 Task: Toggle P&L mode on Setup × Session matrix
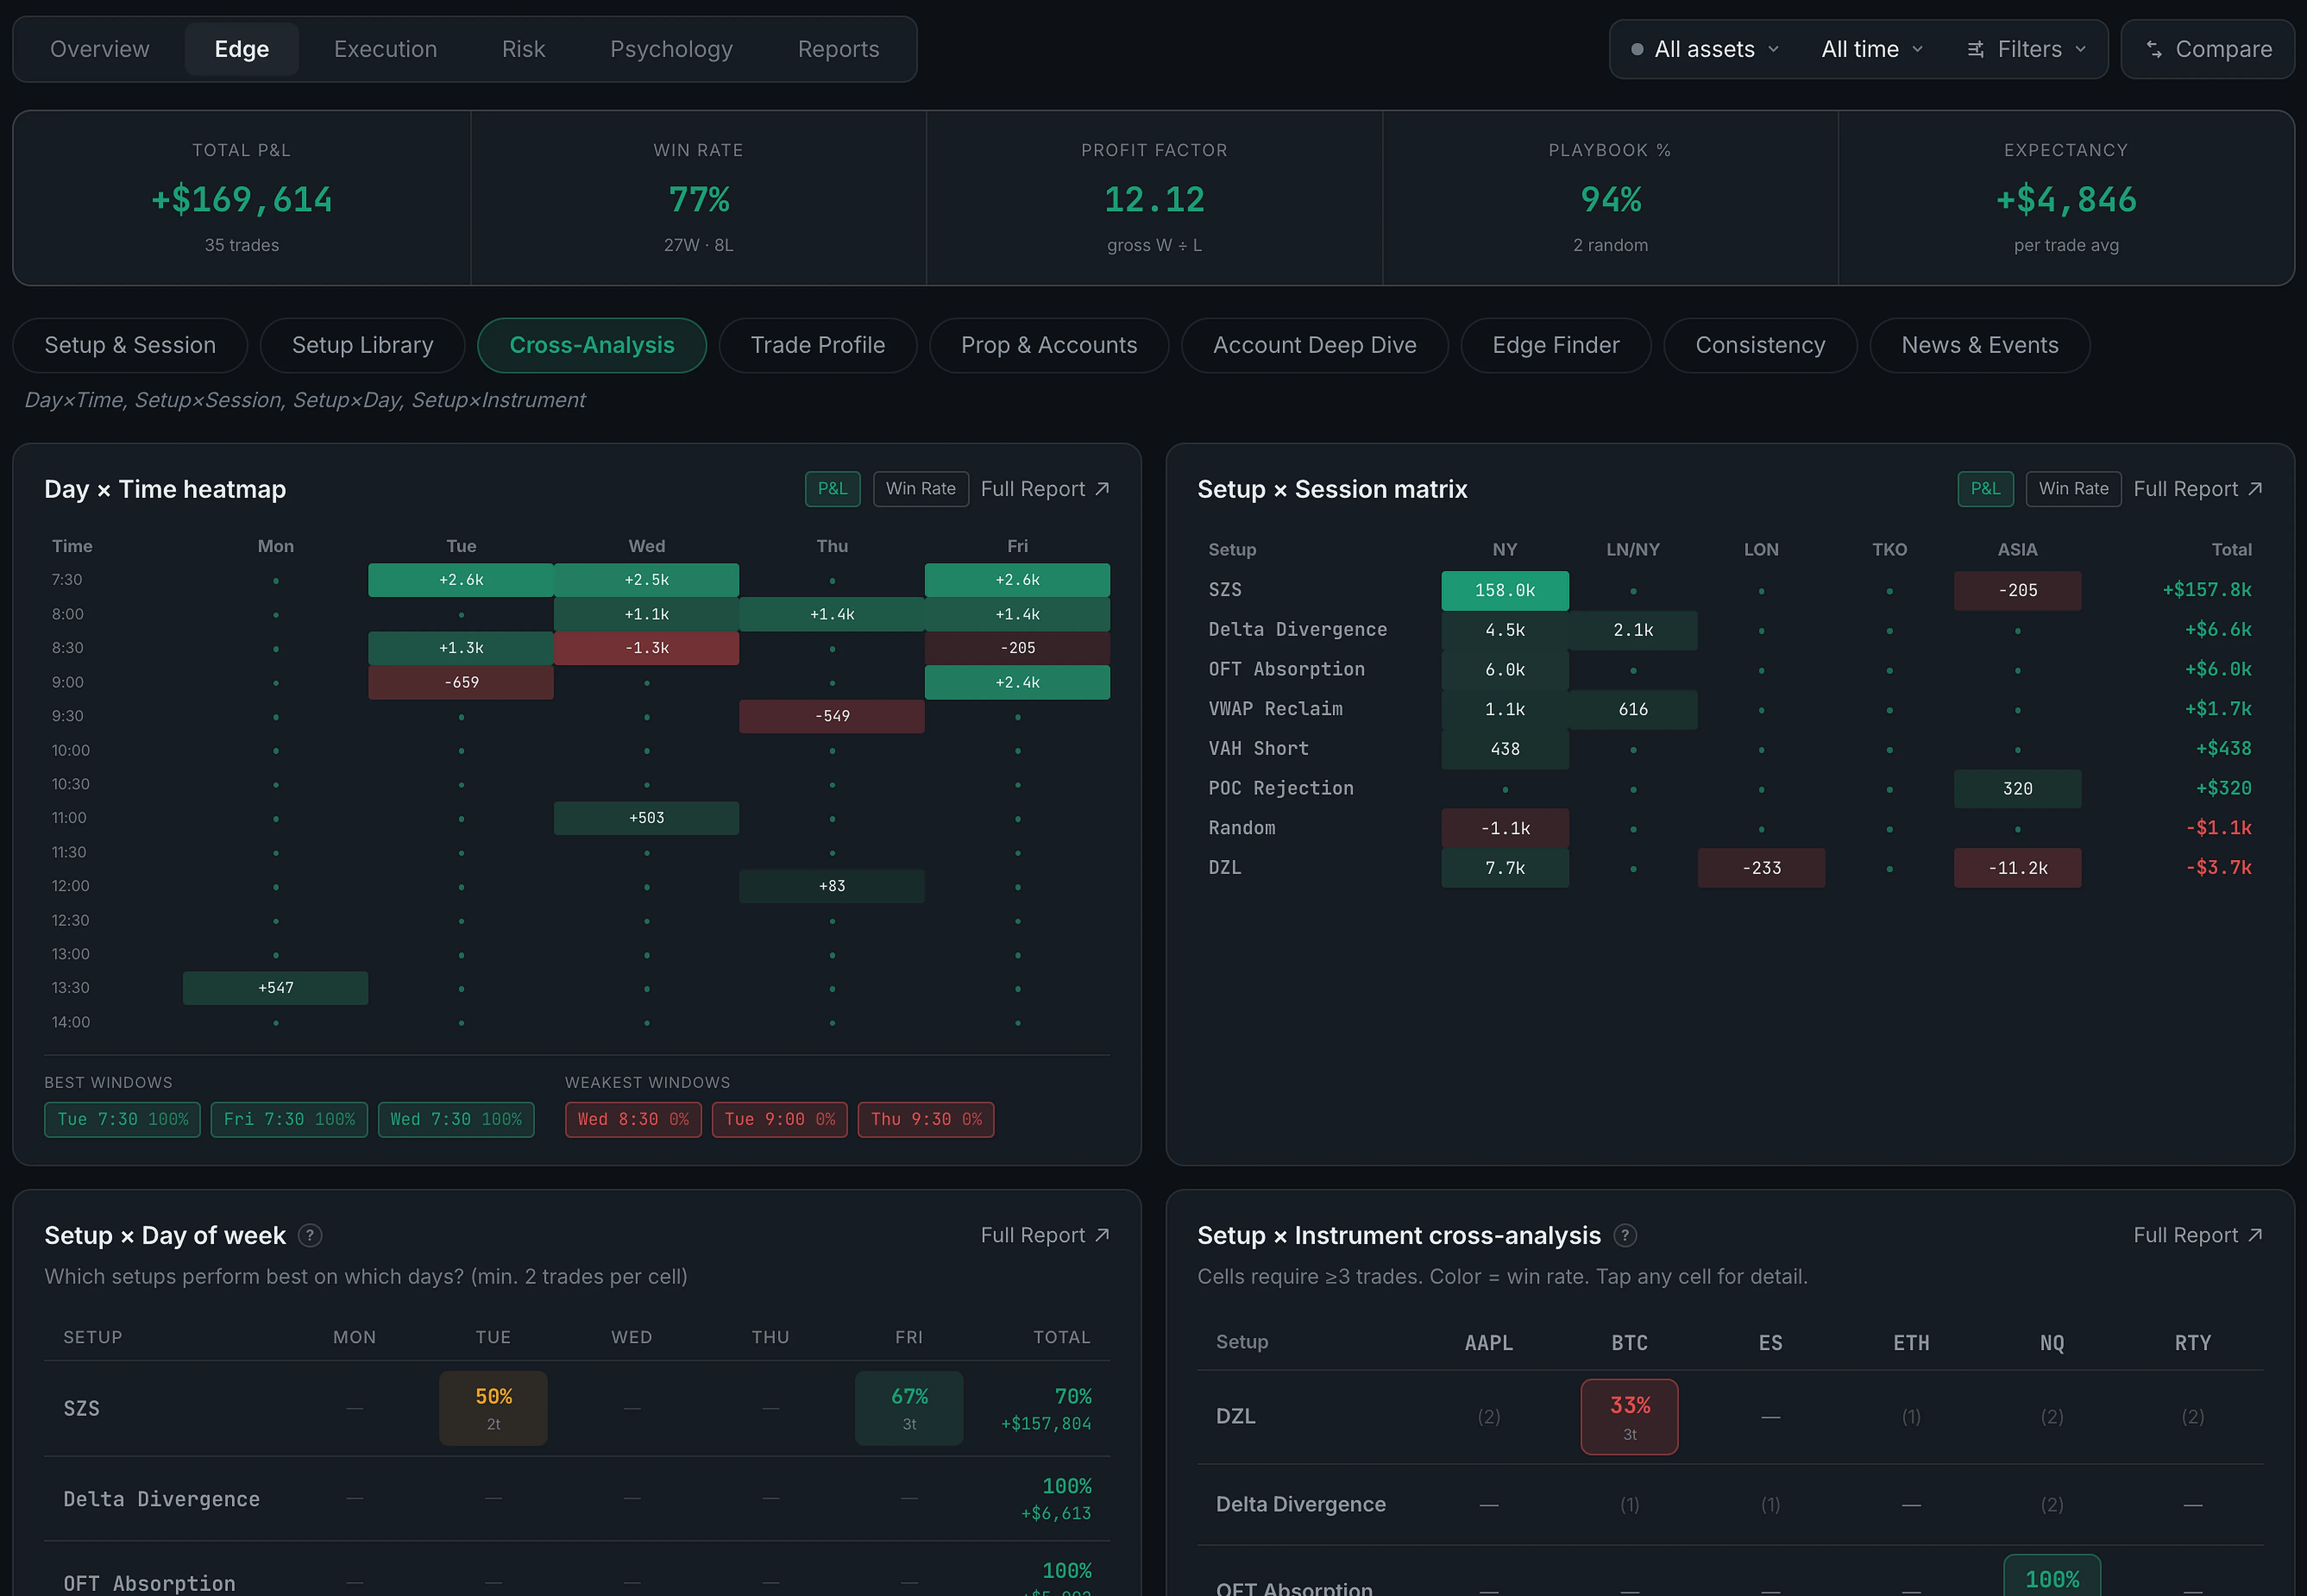pos(1985,489)
